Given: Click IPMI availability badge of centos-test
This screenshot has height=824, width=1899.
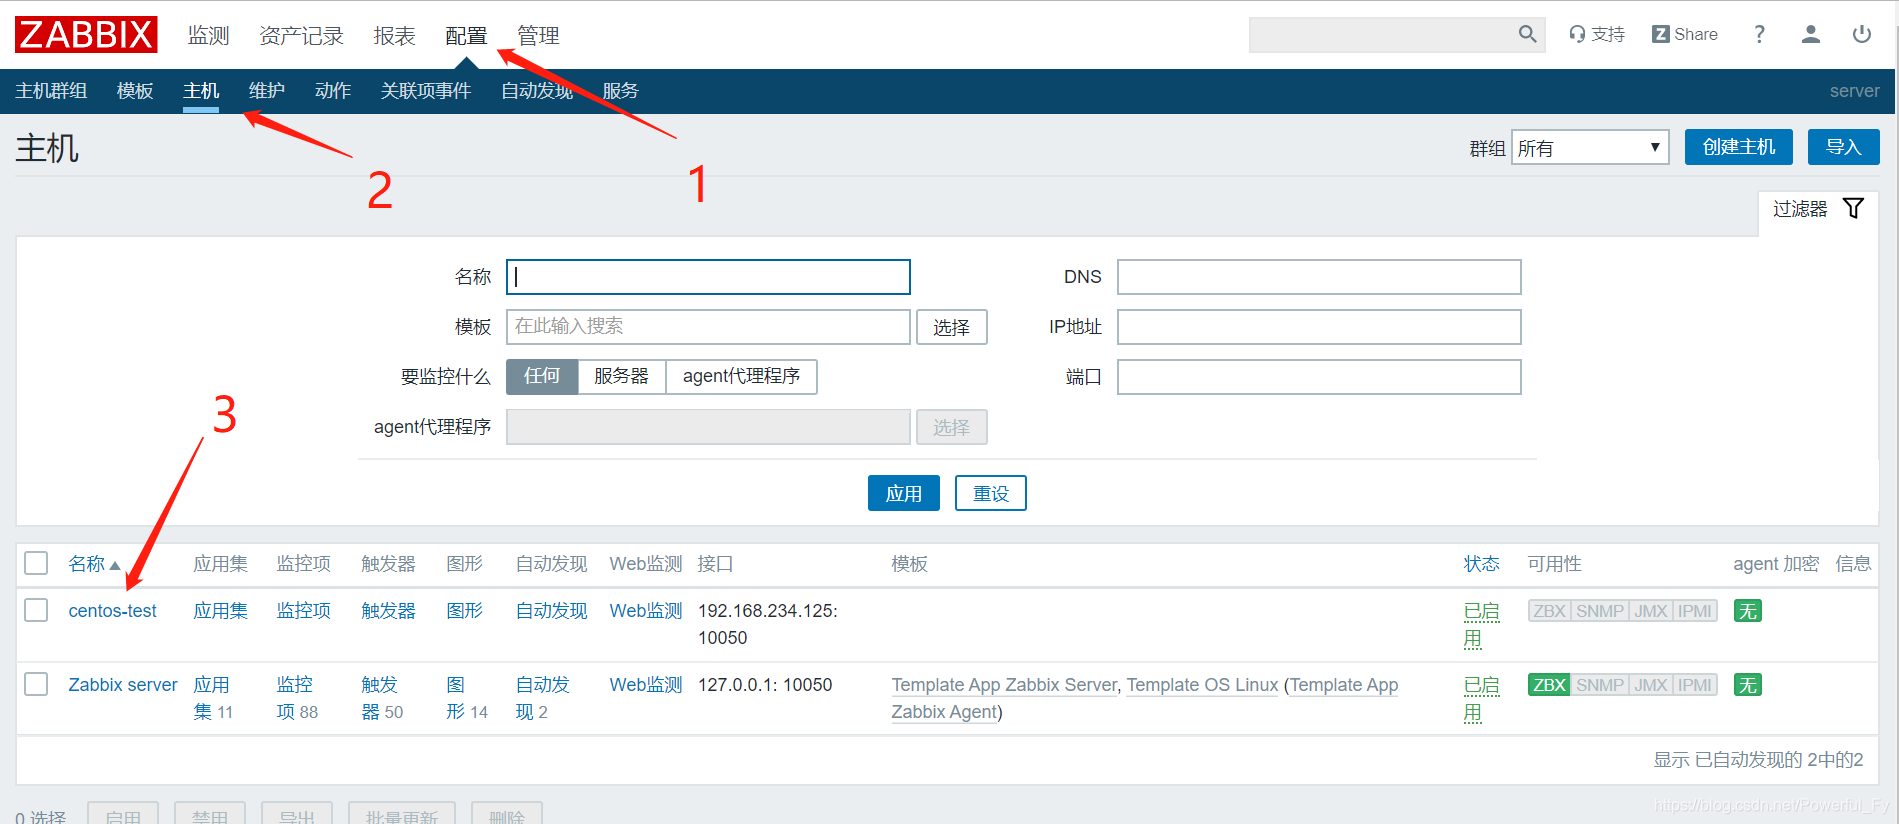Looking at the screenshot, I should (1695, 611).
